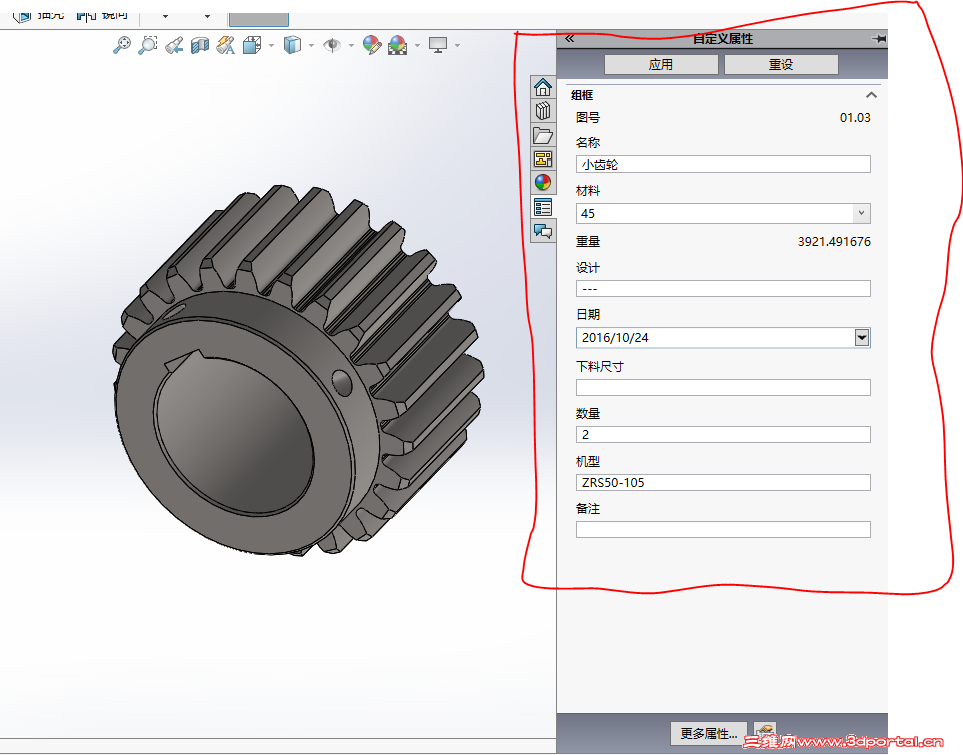Image resolution: width=963 pixels, height=755 pixels.
Task: Toggle the Hide/Show Items eye icon
Action: click(332, 45)
